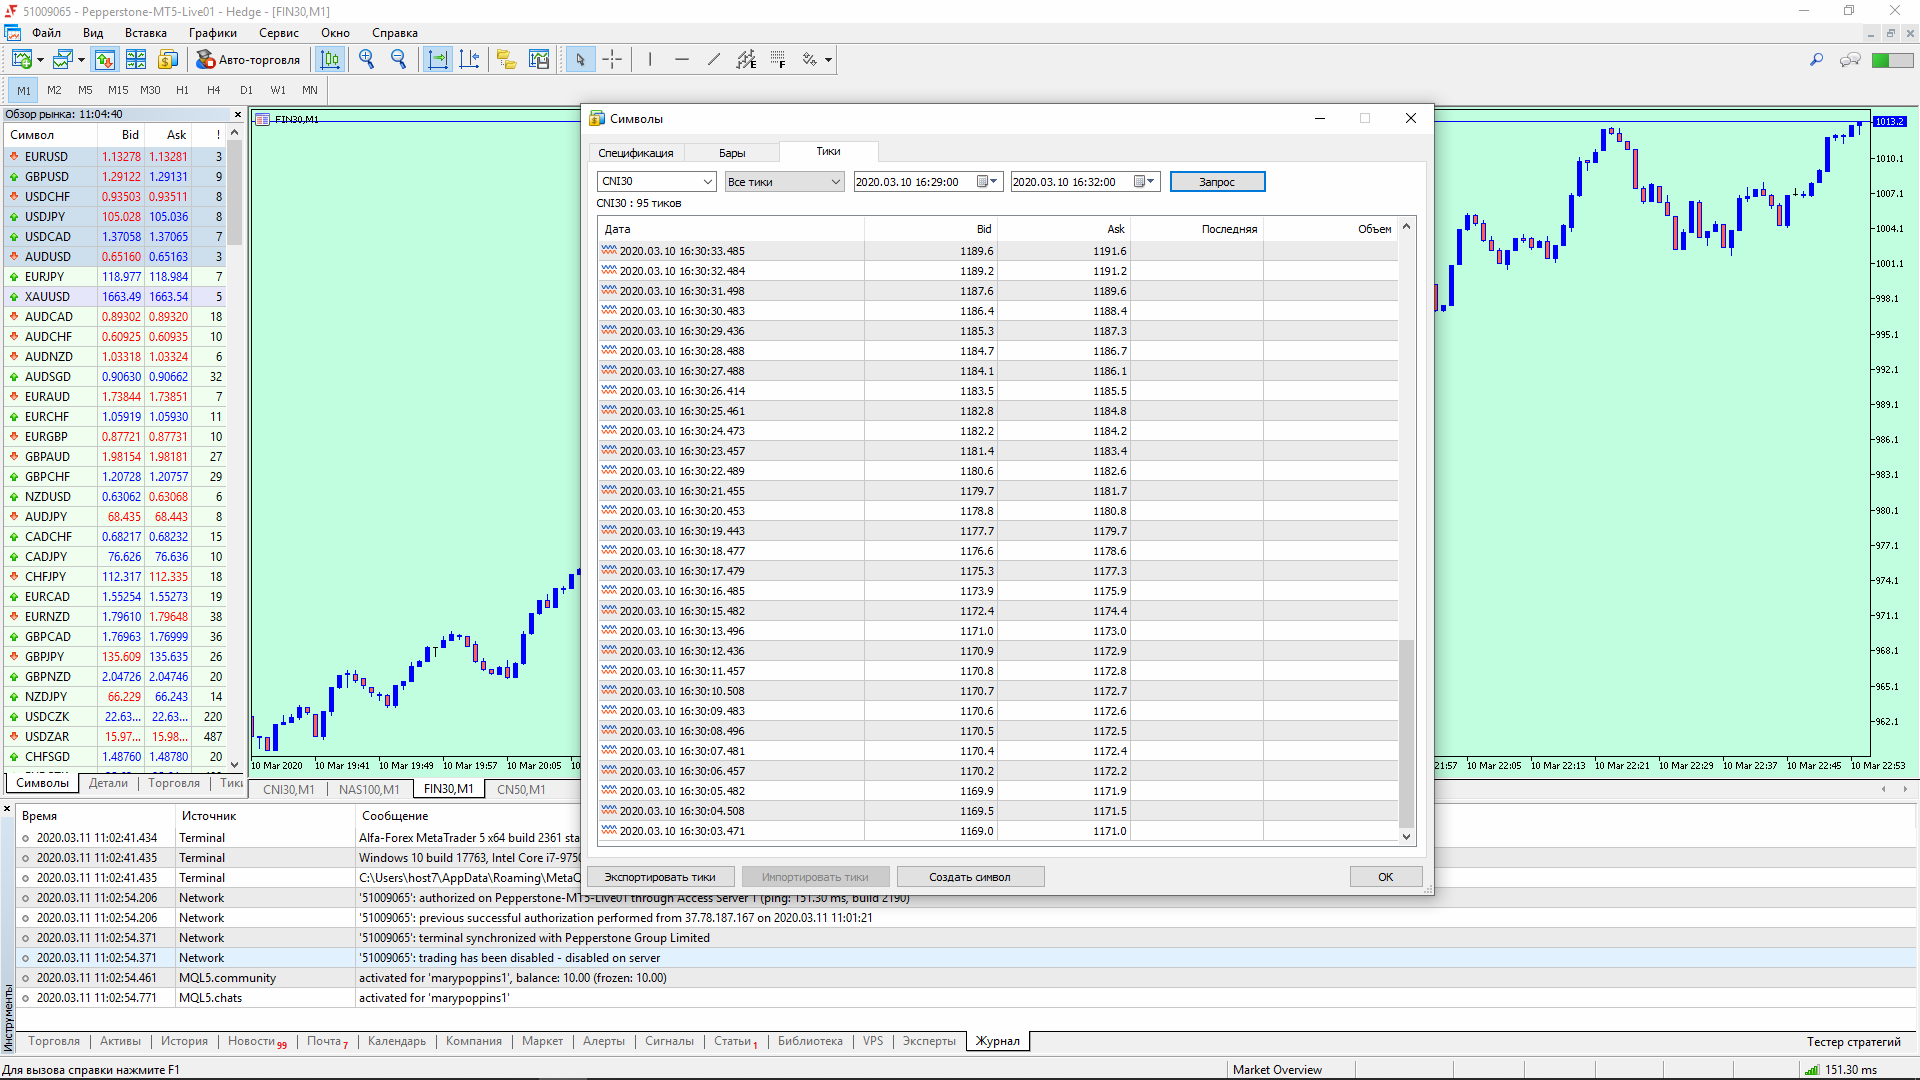Image resolution: width=1920 pixels, height=1080 pixels.
Task: Open the Все тики tick type dropdown
Action: 784,181
